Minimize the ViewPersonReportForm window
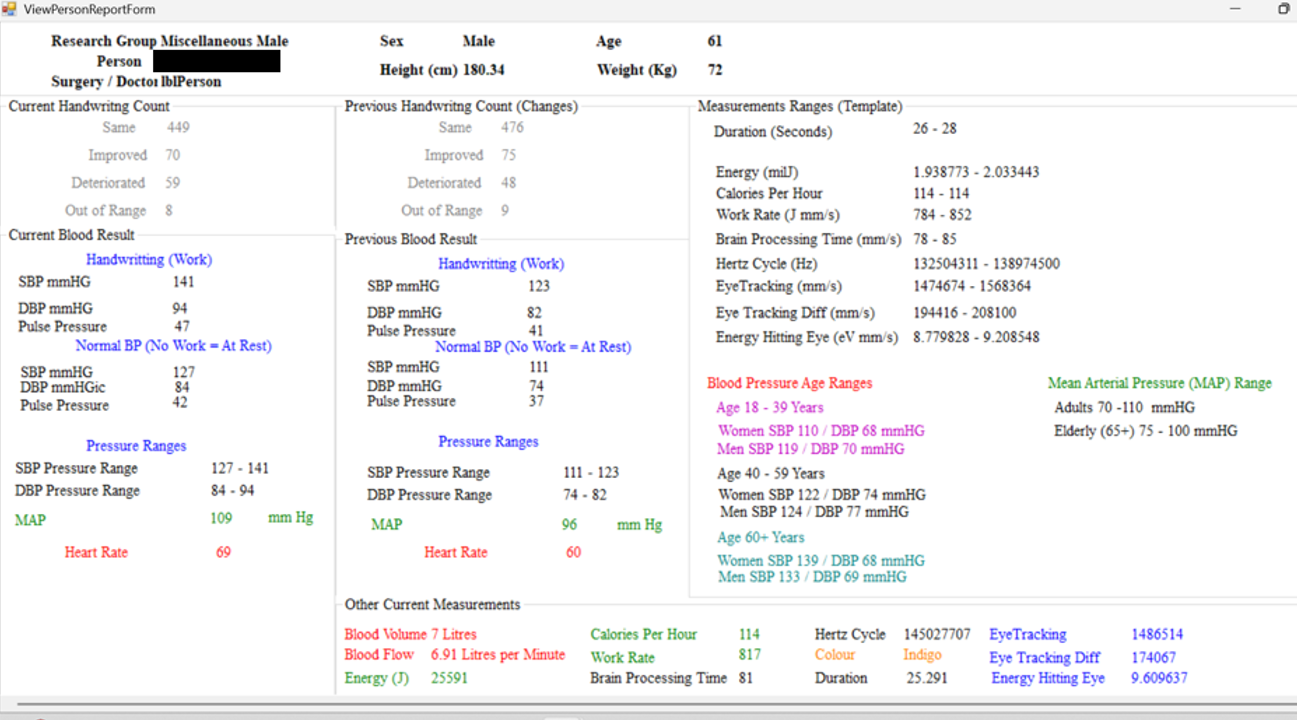This screenshot has width=1297, height=720. 1237,8
